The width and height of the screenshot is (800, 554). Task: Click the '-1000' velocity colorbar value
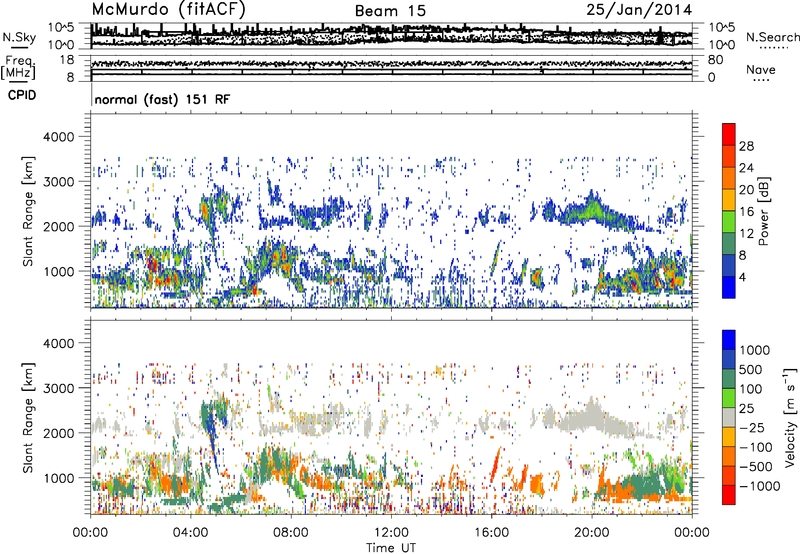tap(759, 486)
